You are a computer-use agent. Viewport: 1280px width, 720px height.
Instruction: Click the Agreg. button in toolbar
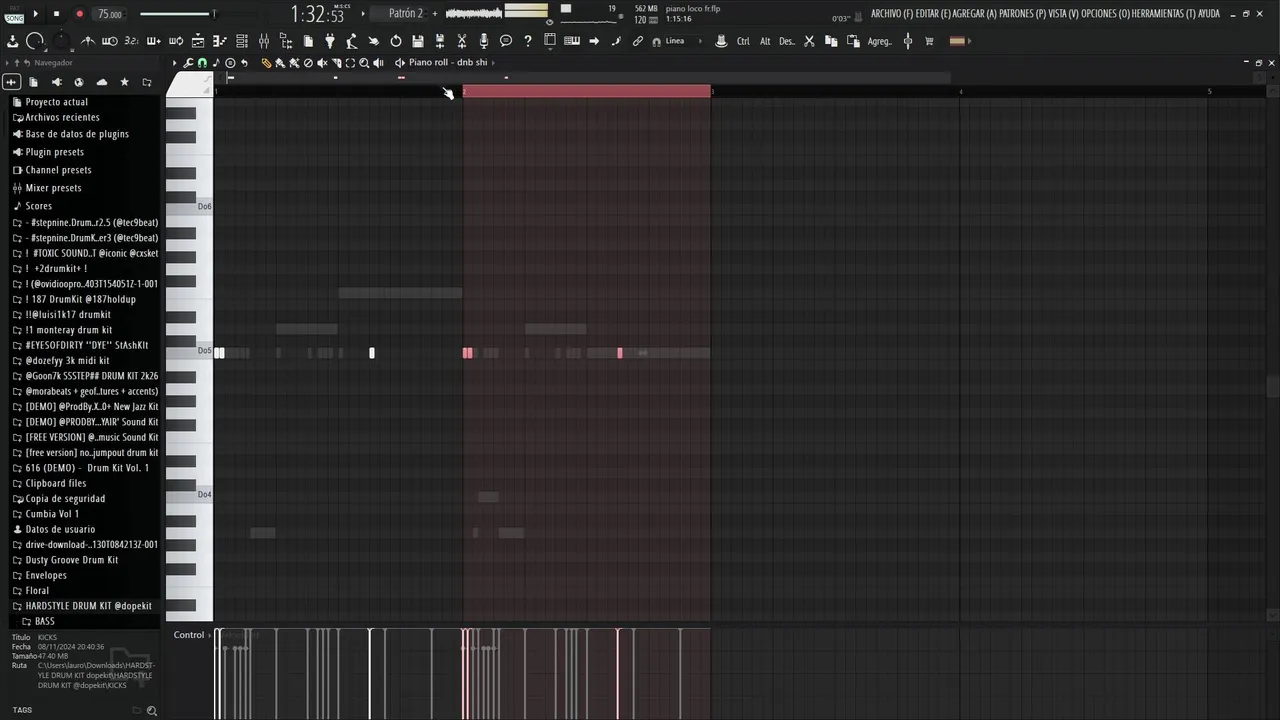click(x=880, y=41)
